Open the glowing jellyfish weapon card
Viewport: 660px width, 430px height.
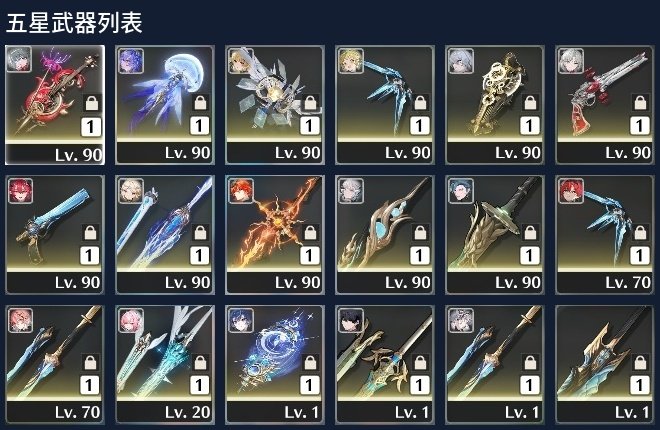165,105
